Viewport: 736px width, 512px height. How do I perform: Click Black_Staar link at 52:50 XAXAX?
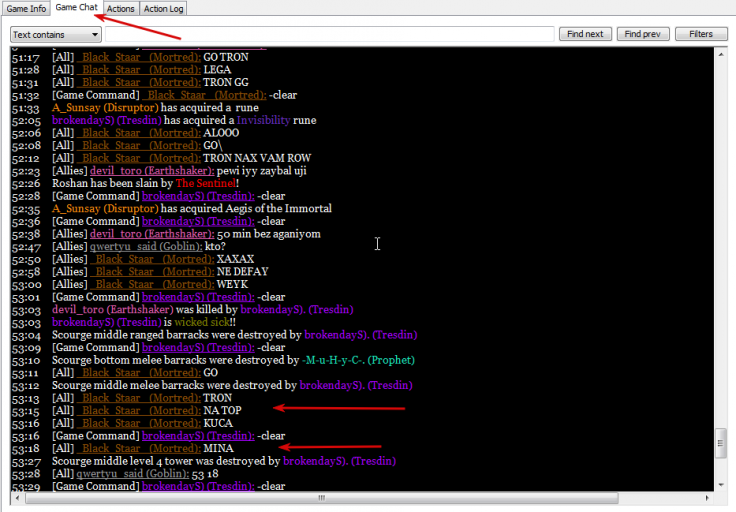click(152, 259)
